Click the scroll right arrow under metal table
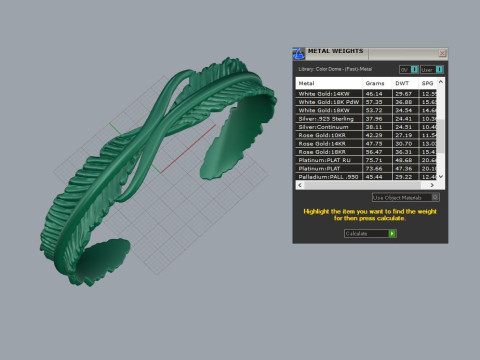Screen dimensions: 480x360 [x=432, y=185]
